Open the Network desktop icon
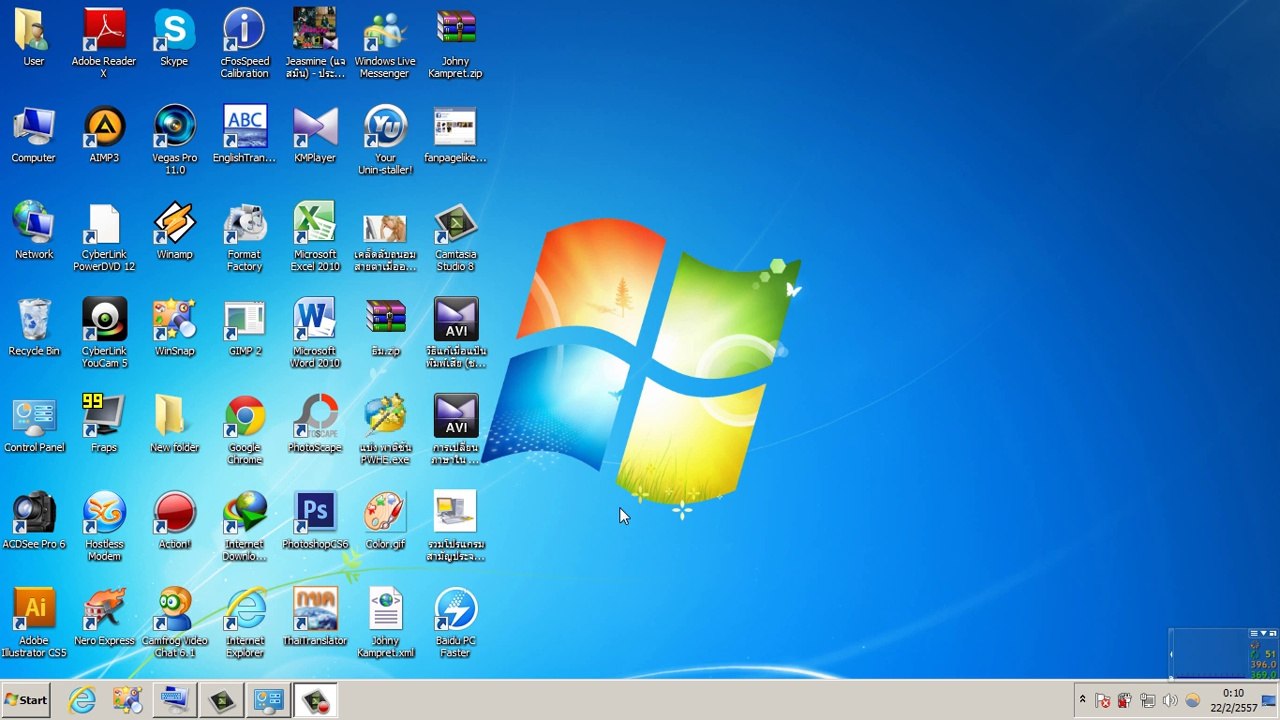 34,231
